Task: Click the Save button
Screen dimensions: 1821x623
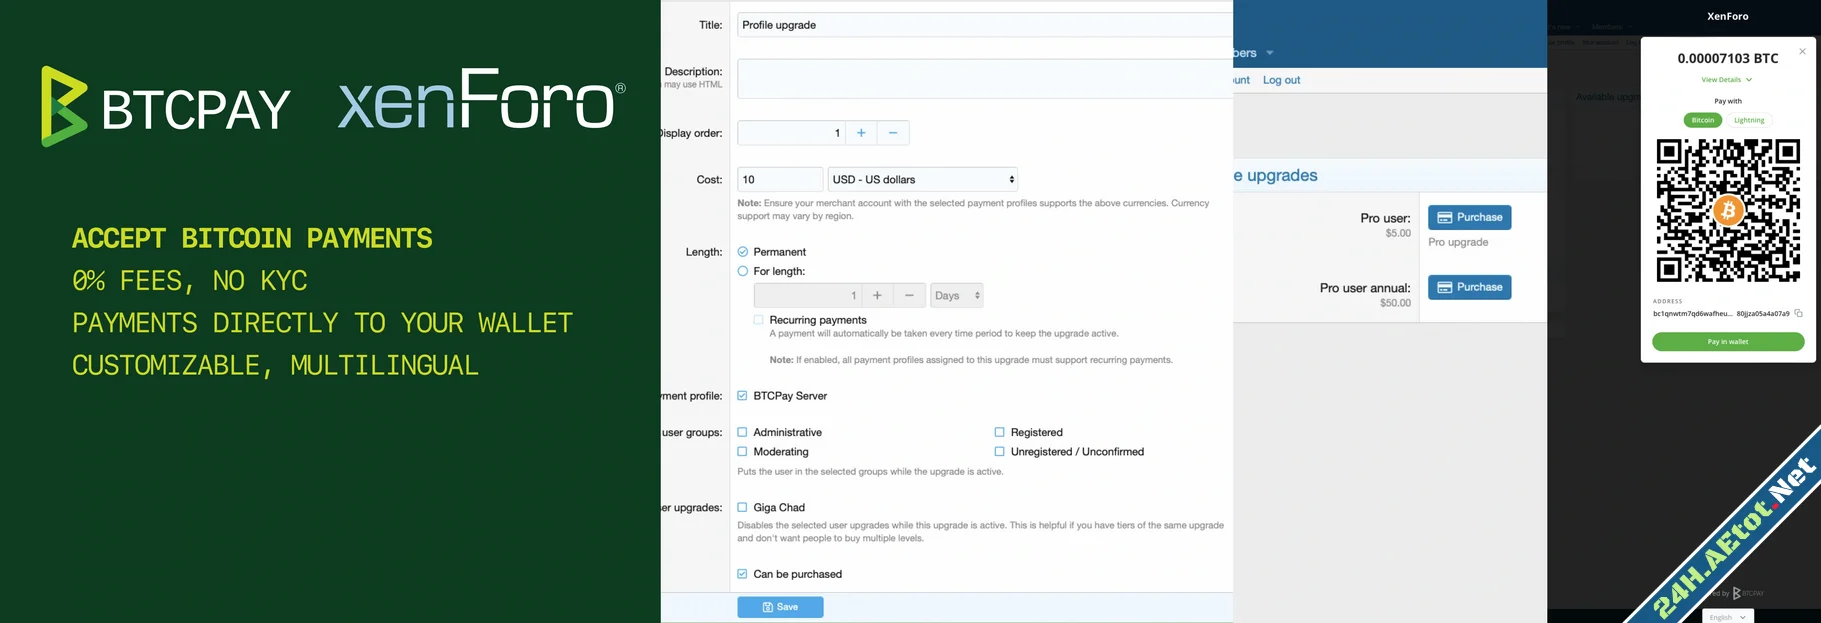Action: [x=780, y=607]
